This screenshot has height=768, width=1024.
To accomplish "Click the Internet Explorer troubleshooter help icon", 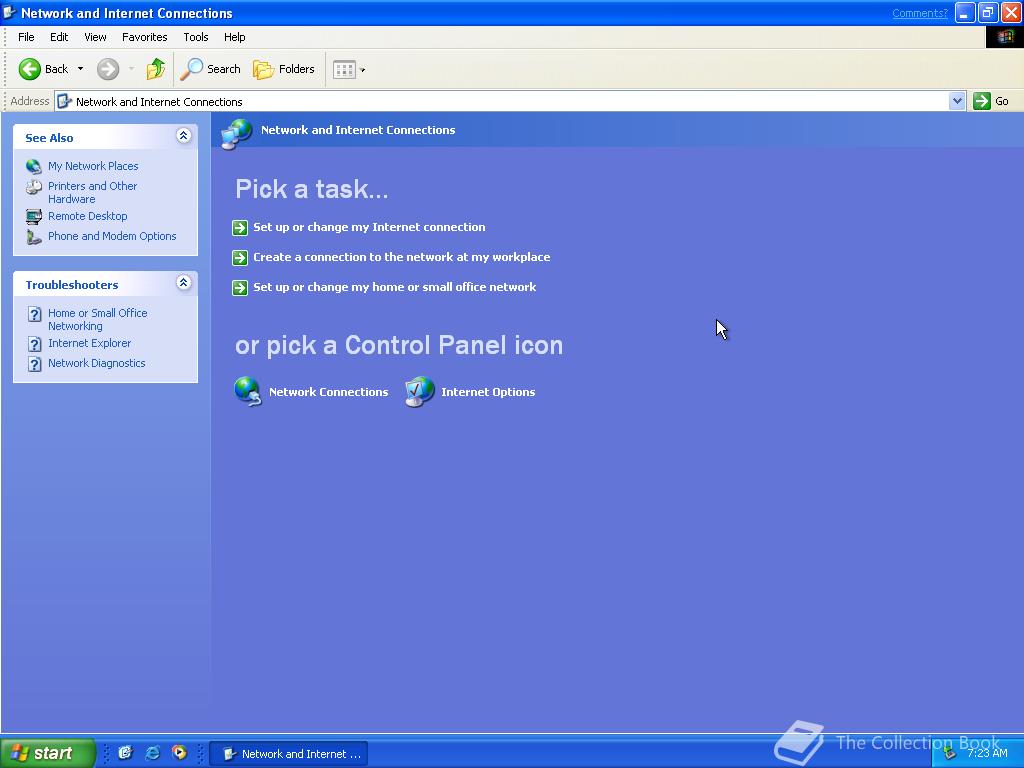I will [x=35, y=344].
